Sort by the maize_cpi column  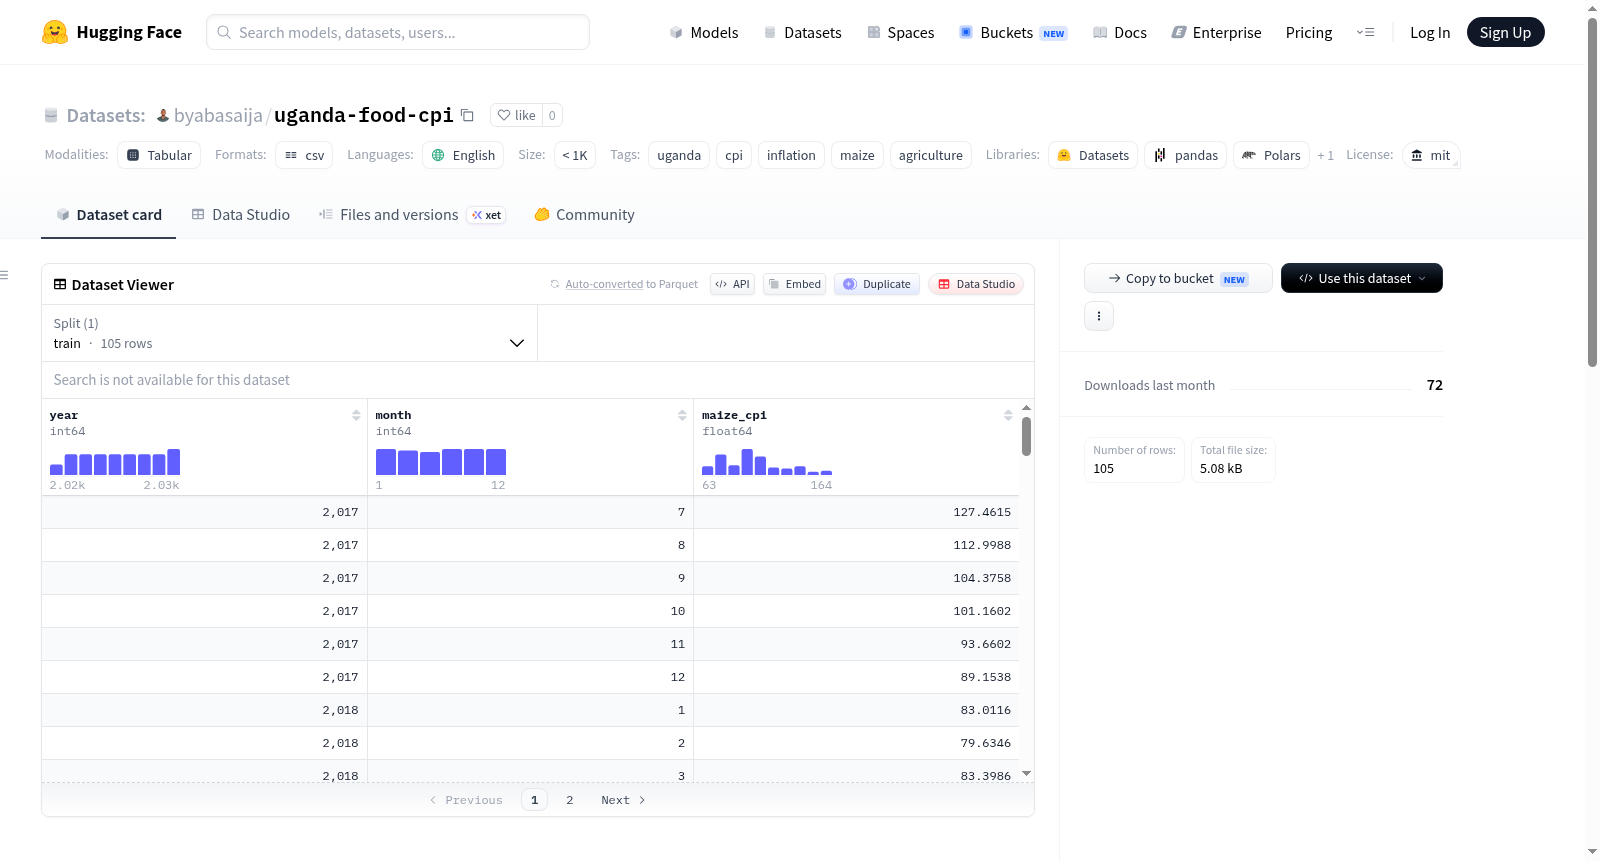(1008, 415)
